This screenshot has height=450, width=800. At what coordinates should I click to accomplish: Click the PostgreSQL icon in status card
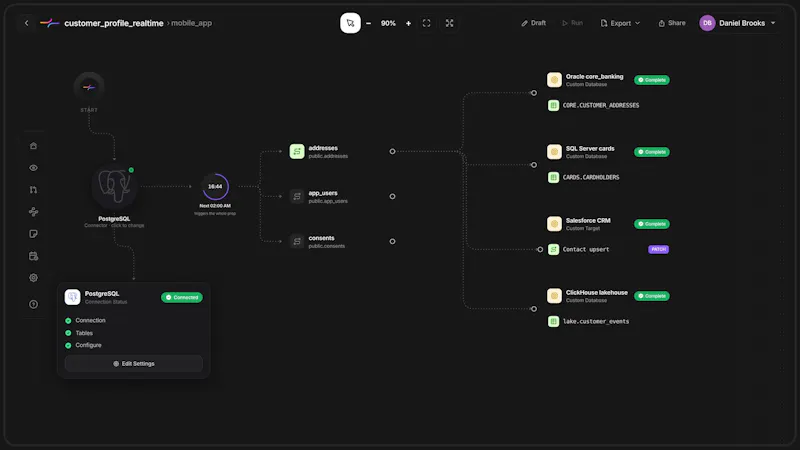(x=72, y=297)
